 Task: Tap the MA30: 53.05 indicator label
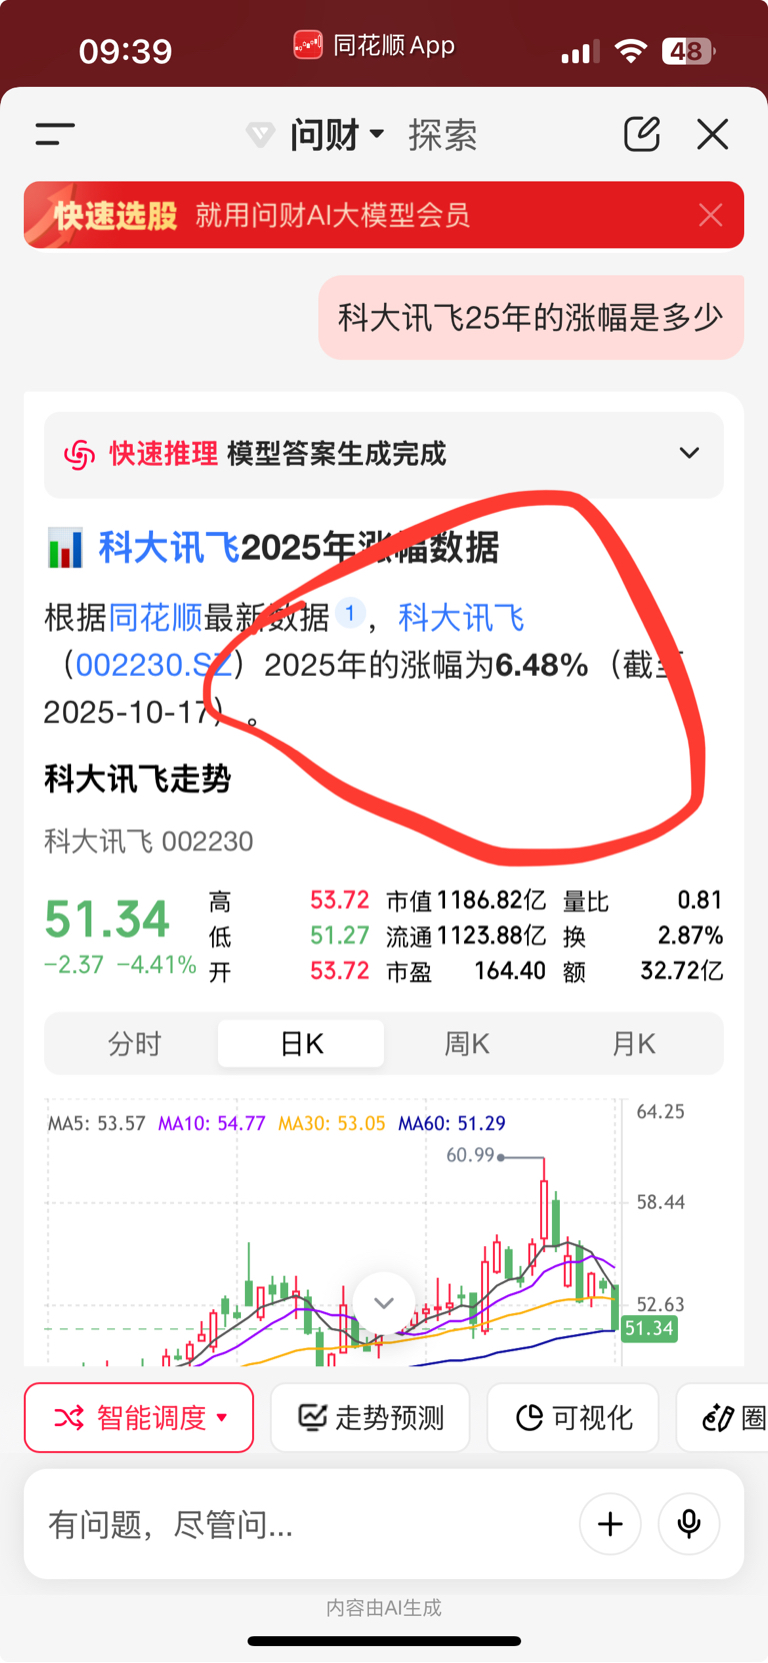point(332,1123)
